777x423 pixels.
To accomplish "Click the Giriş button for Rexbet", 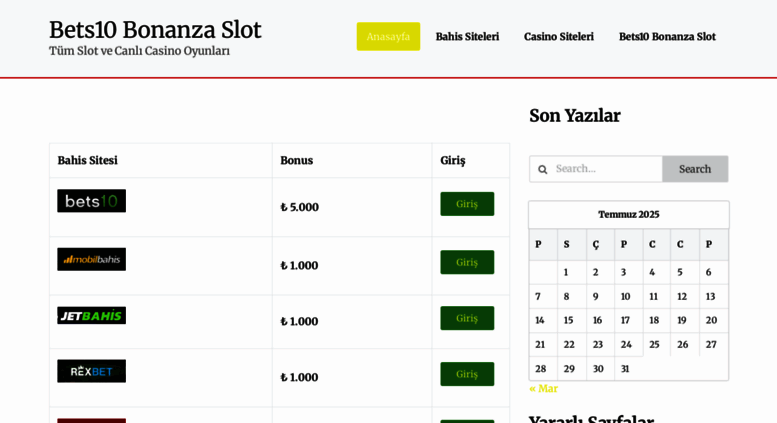I will click(x=467, y=374).
